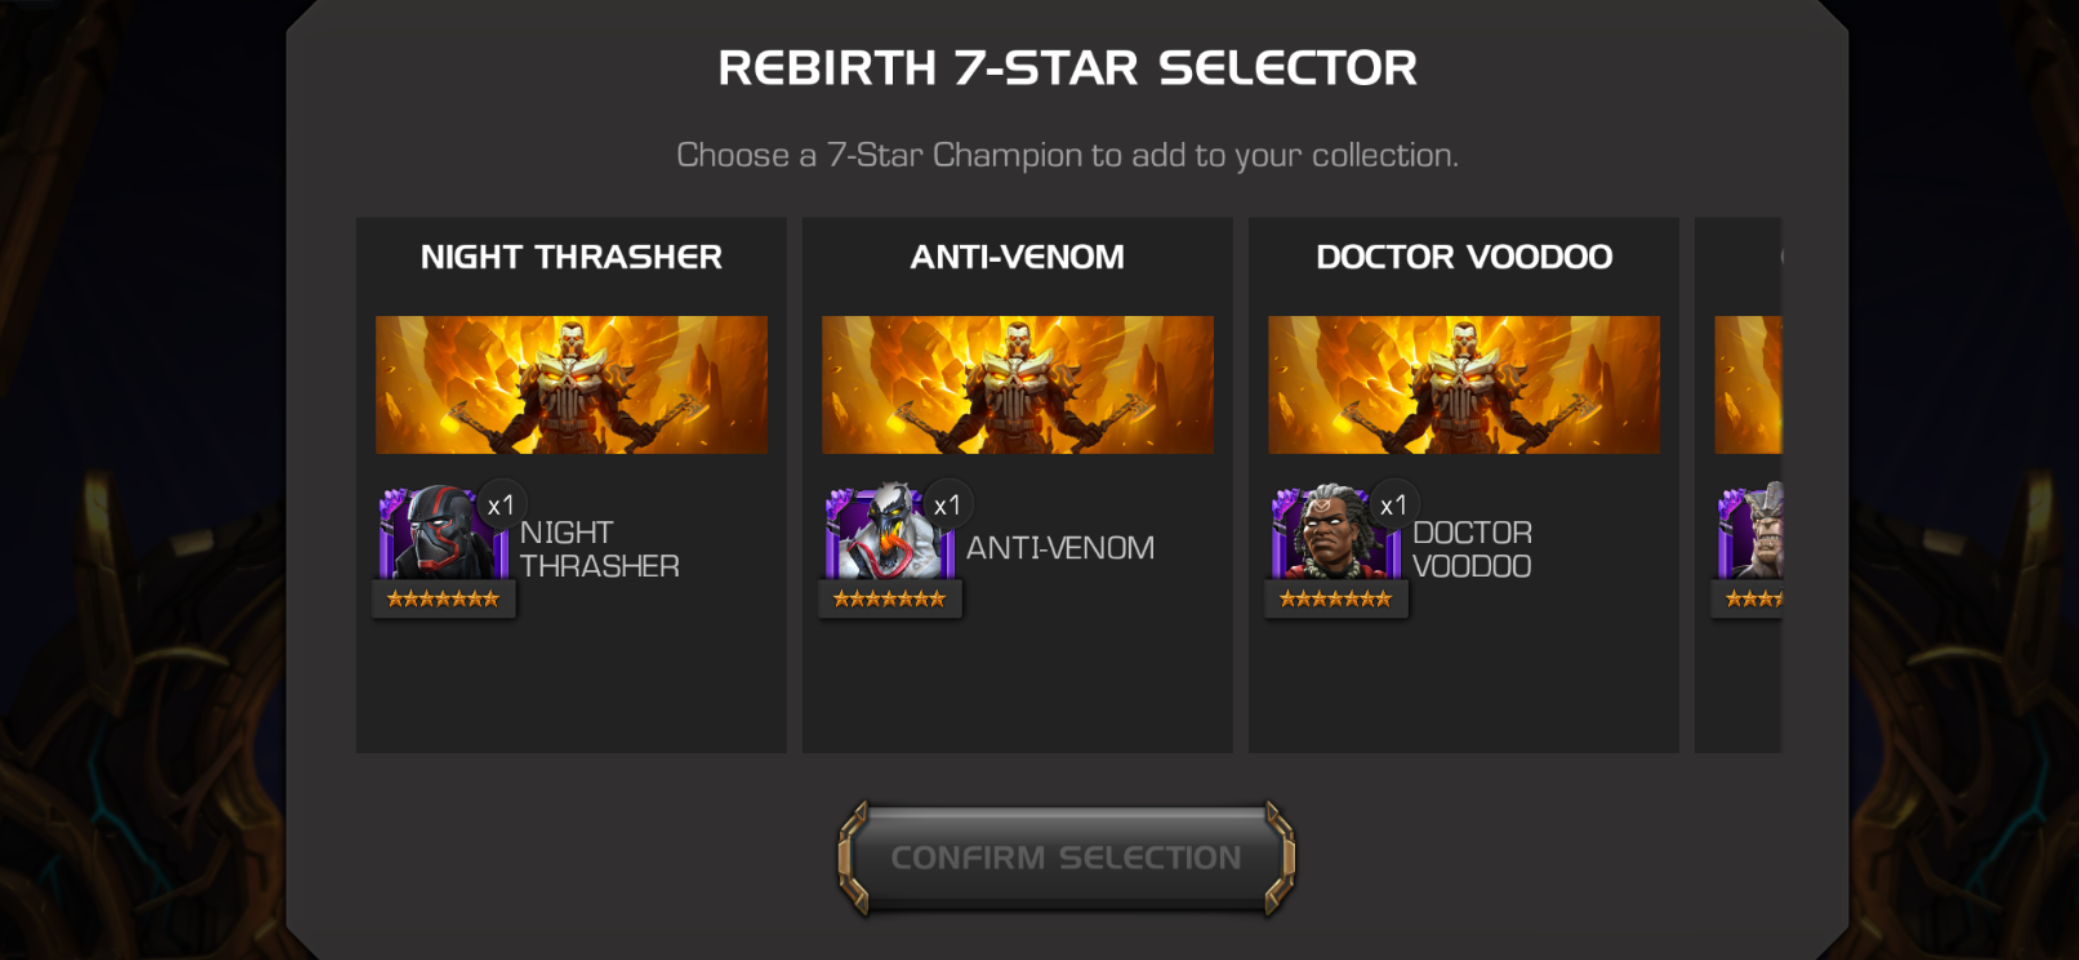Click the Night Thrasher champion portrait icon

pyautogui.click(x=443, y=534)
